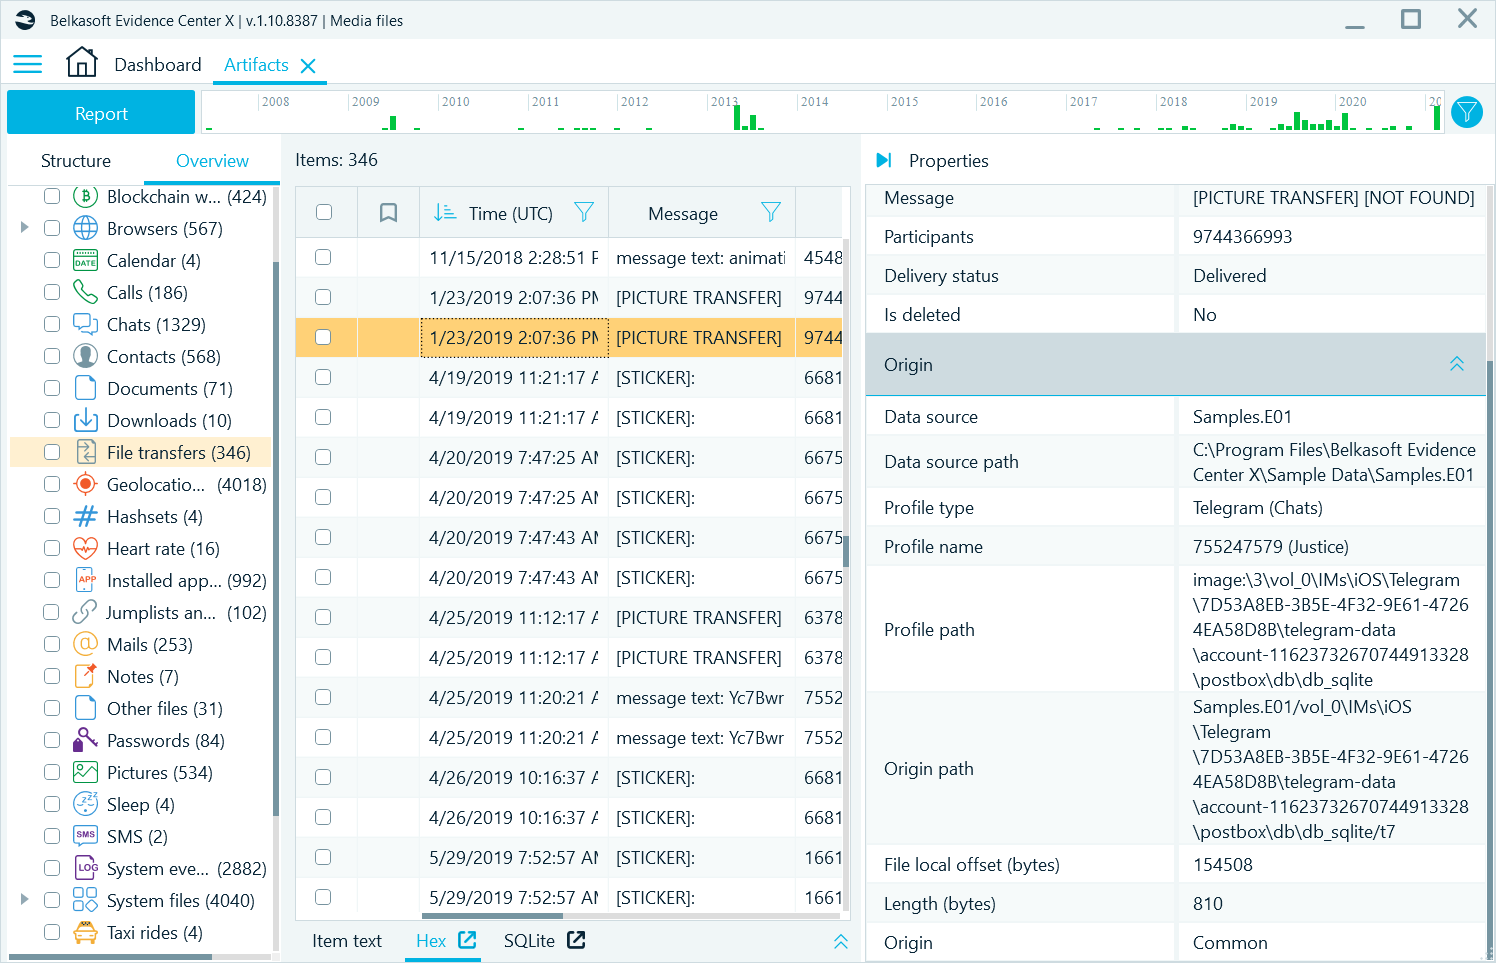Image resolution: width=1496 pixels, height=963 pixels.
Task: Click the Report button
Action: [x=101, y=113]
